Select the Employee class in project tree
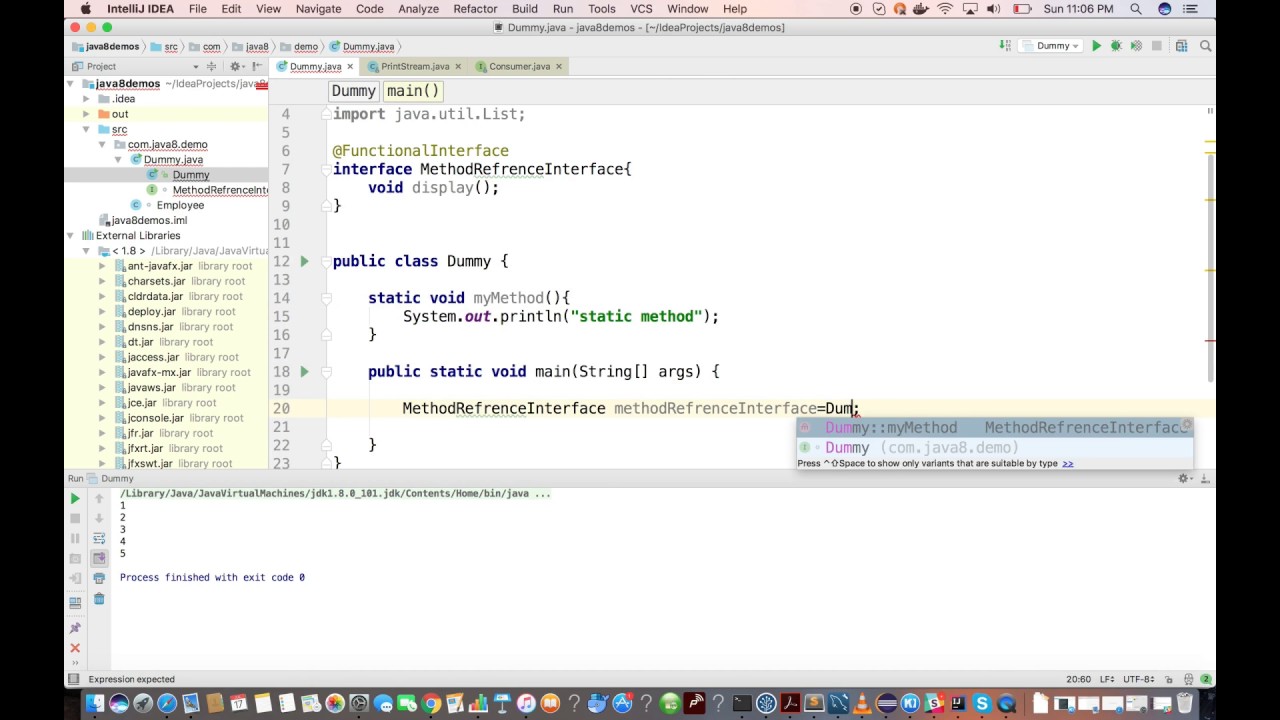The width and height of the screenshot is (1280, 720). pos(180,205)
